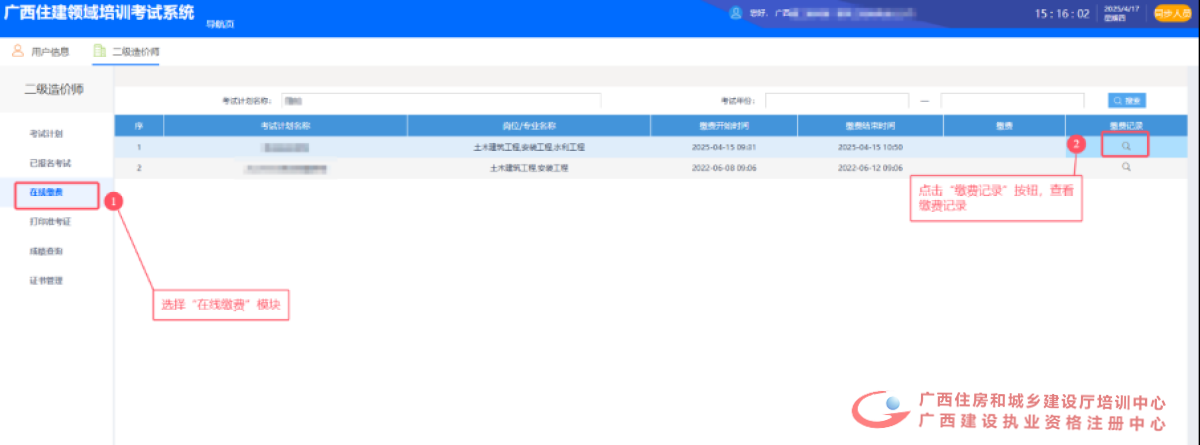Click the 考试年份 start year field

(x=836, y=101)
